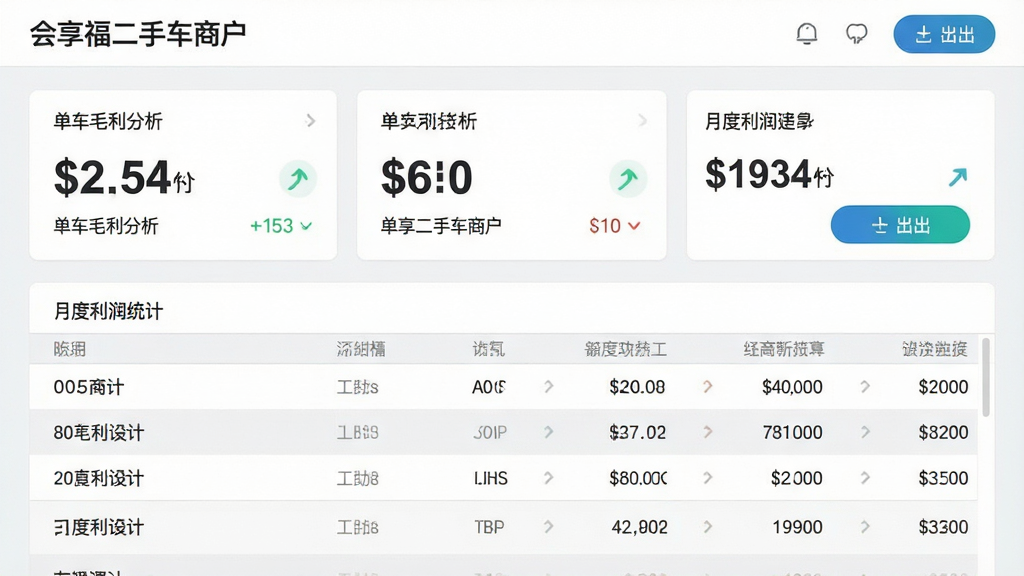
Task: Click the value $20.08
Action: pos(637,387)
